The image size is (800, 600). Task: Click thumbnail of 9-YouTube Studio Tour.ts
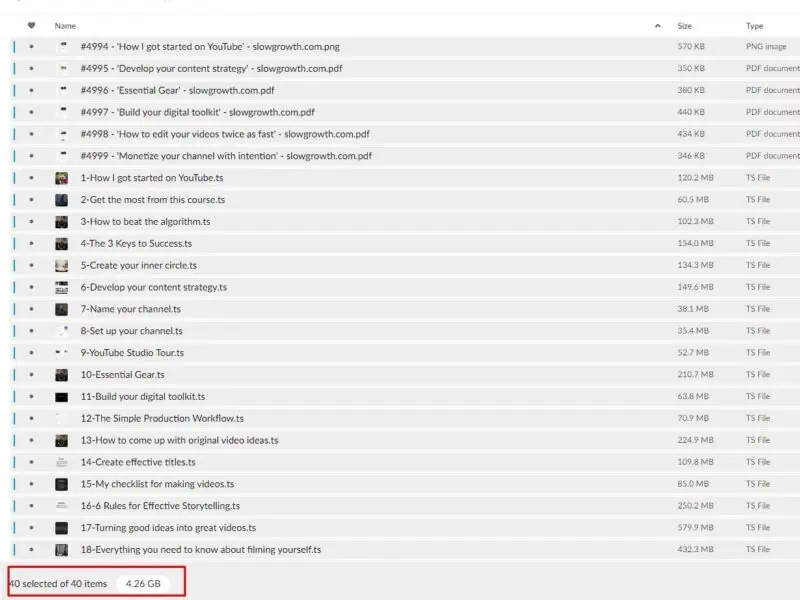pos(62,353)
